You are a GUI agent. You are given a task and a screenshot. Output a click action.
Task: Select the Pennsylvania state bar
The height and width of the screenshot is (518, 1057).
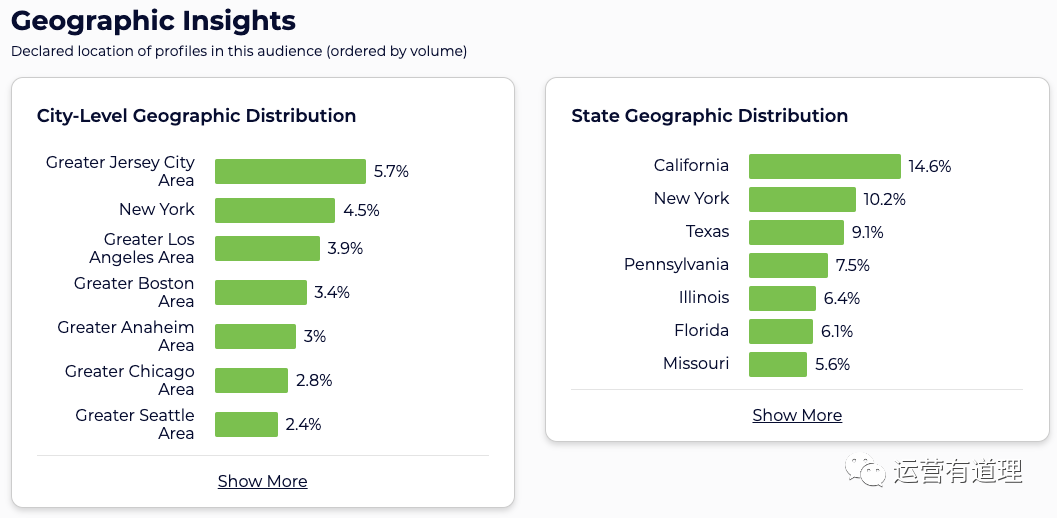click(x=788, y=265)
